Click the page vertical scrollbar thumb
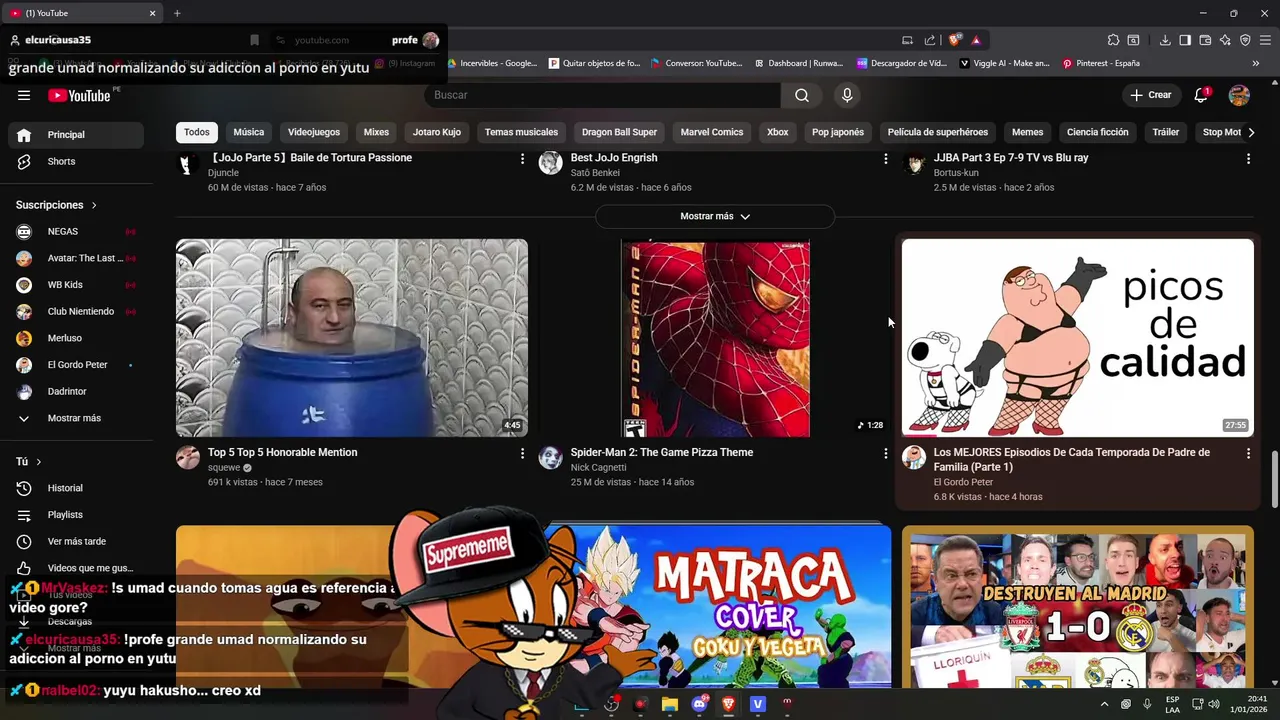 pyautogui.click(x=1274, y=480)
